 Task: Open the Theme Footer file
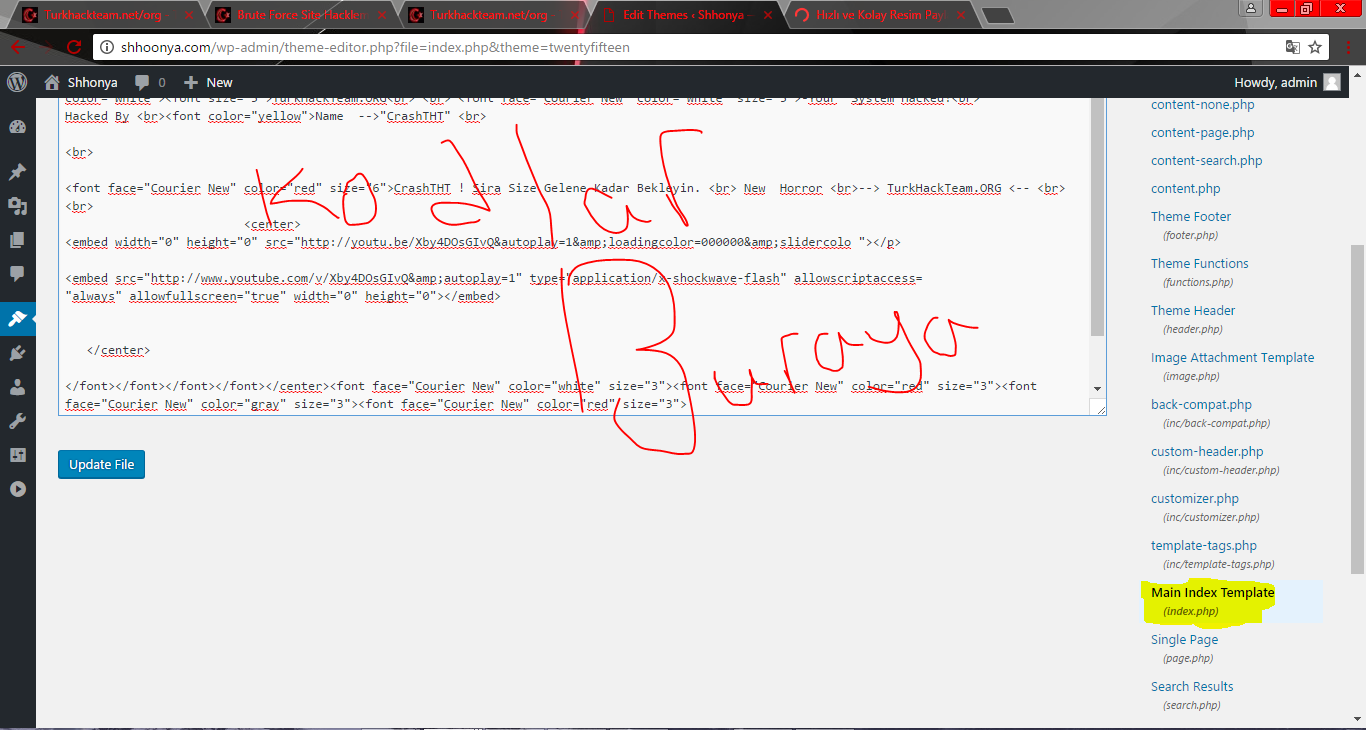1191,217
